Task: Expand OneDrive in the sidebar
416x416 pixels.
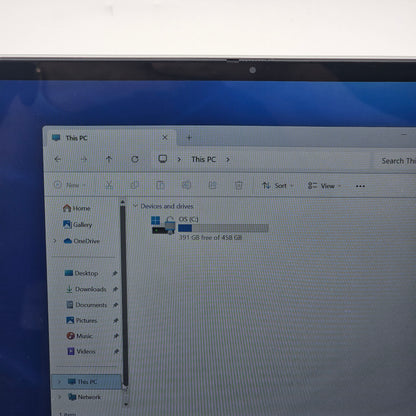Action: pyautogui.click(x=55, y=241)
